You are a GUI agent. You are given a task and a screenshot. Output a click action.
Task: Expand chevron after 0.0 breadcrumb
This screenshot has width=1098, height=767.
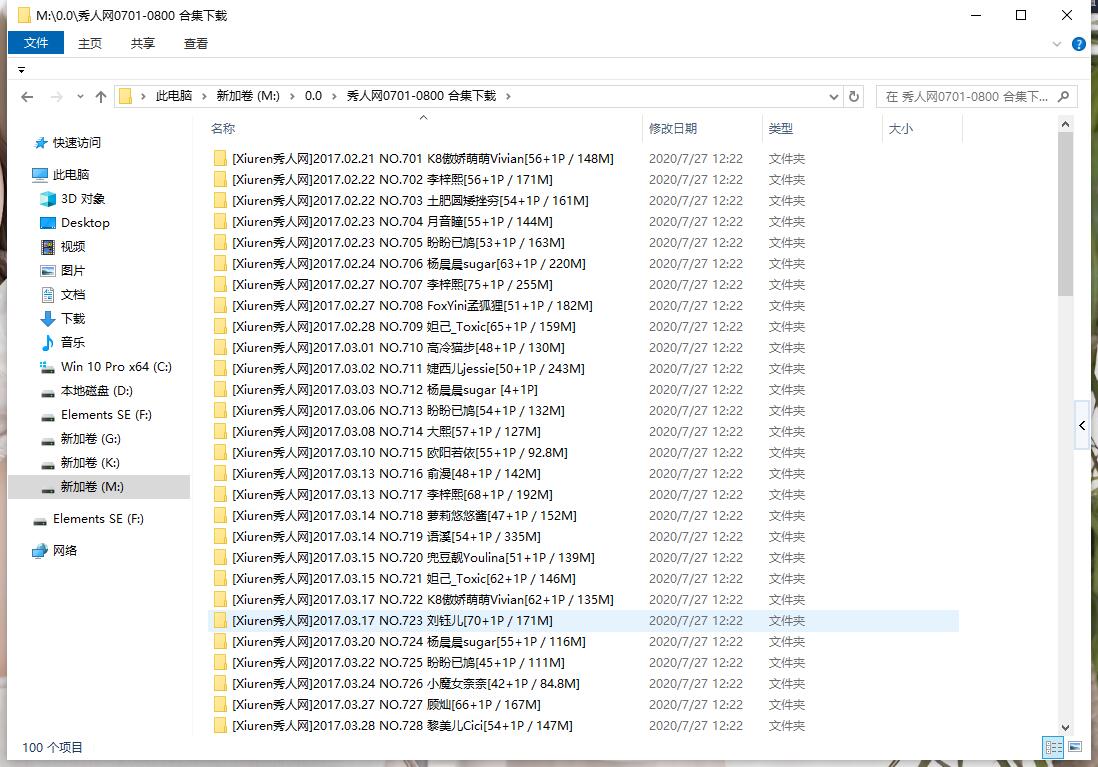coord(334,97)
